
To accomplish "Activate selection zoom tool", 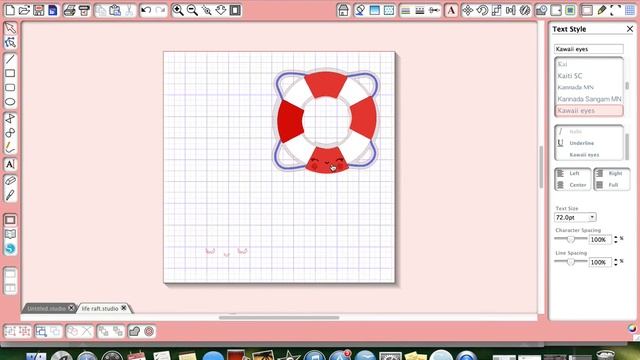I will (207, 10).
